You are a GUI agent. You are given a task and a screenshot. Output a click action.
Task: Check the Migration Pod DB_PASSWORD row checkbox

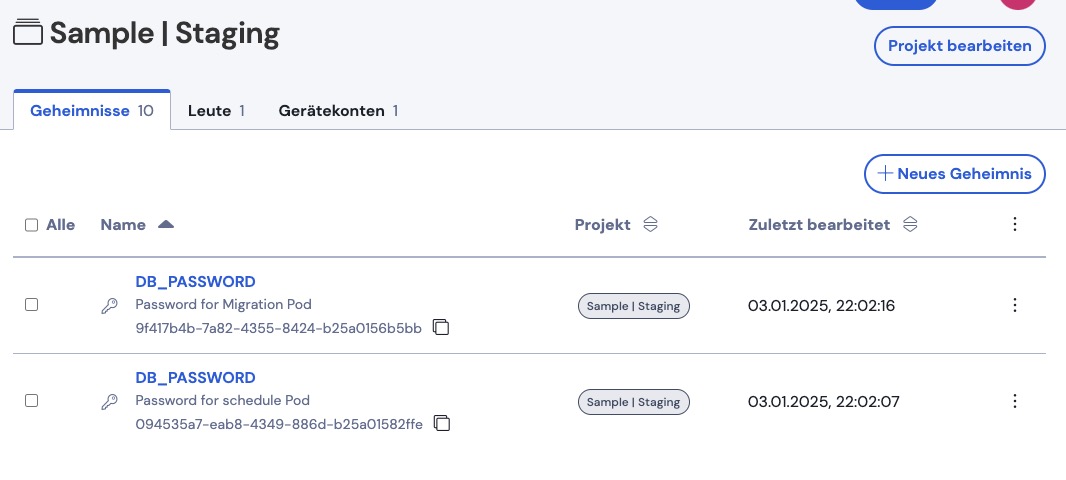tap(31, 305)
